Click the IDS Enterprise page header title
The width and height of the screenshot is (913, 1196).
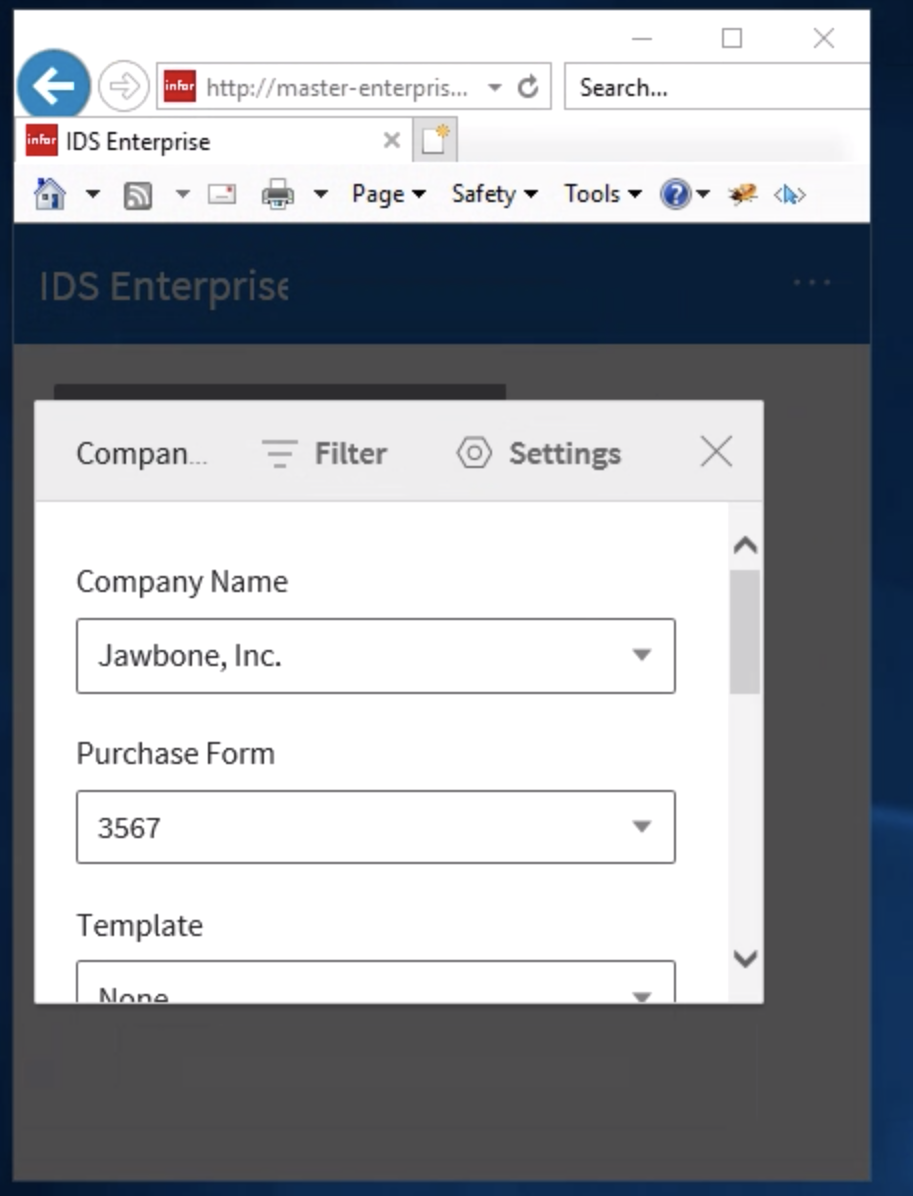tap(164, 287)
